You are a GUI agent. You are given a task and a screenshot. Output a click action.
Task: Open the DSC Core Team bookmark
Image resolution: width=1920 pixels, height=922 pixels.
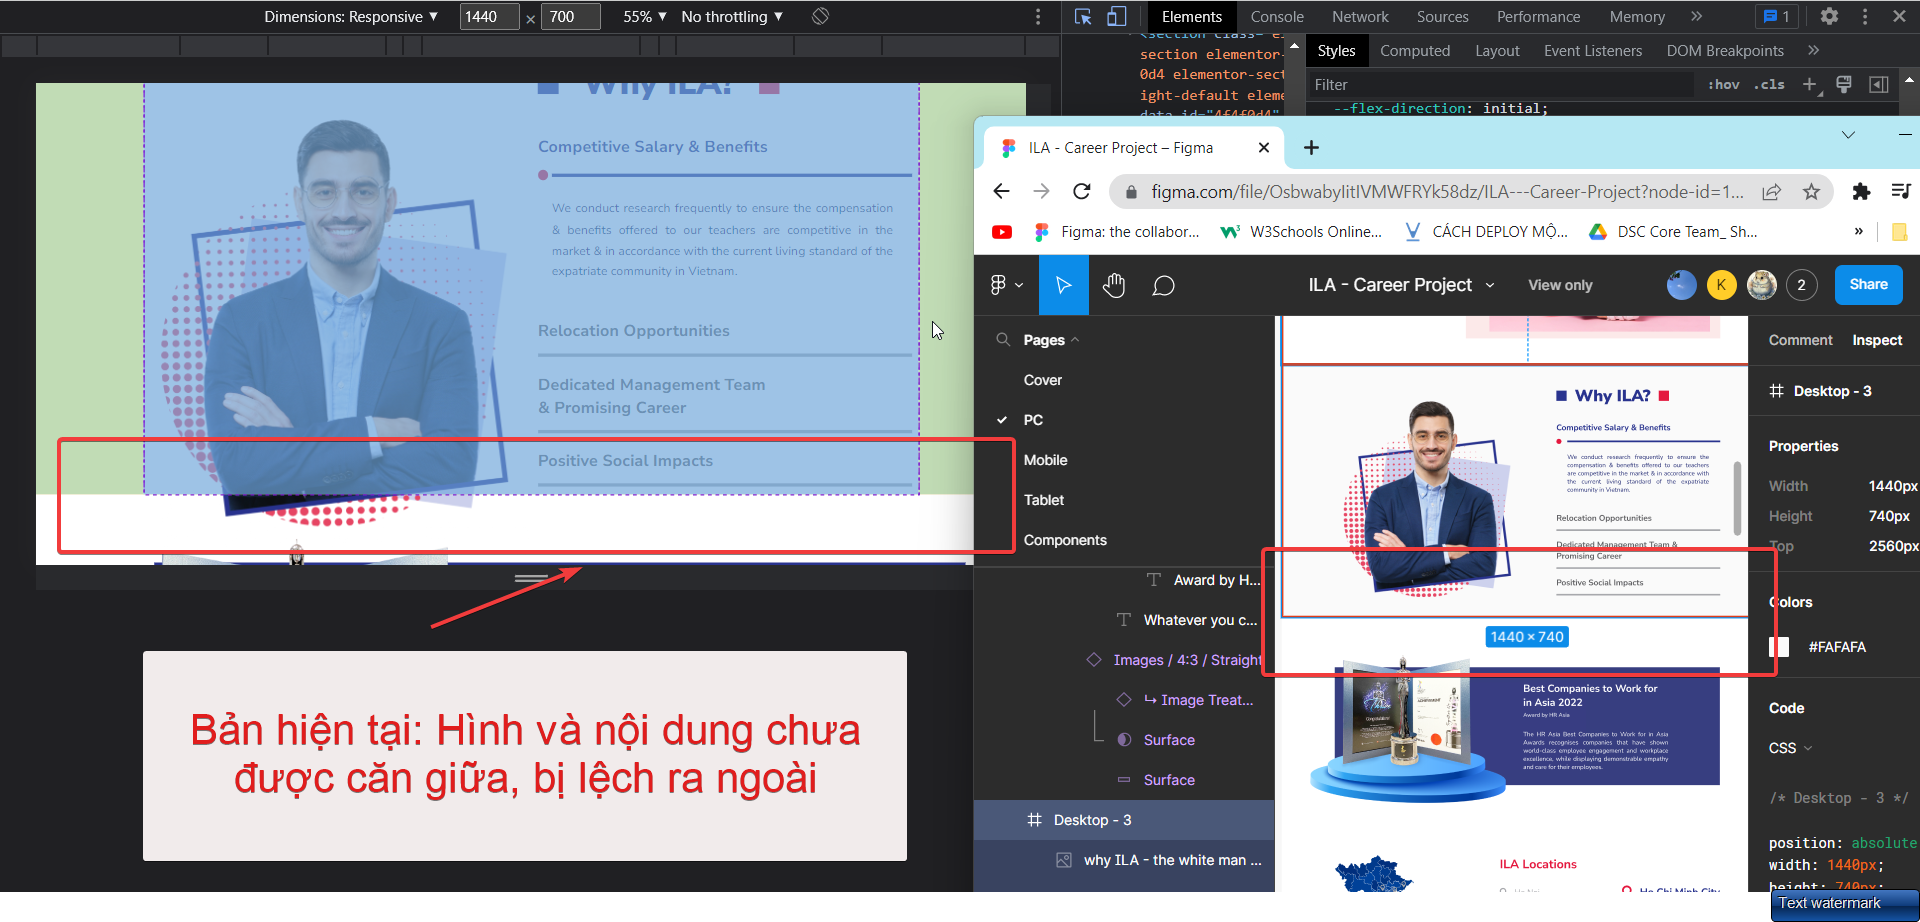(x=1673, y=232)
